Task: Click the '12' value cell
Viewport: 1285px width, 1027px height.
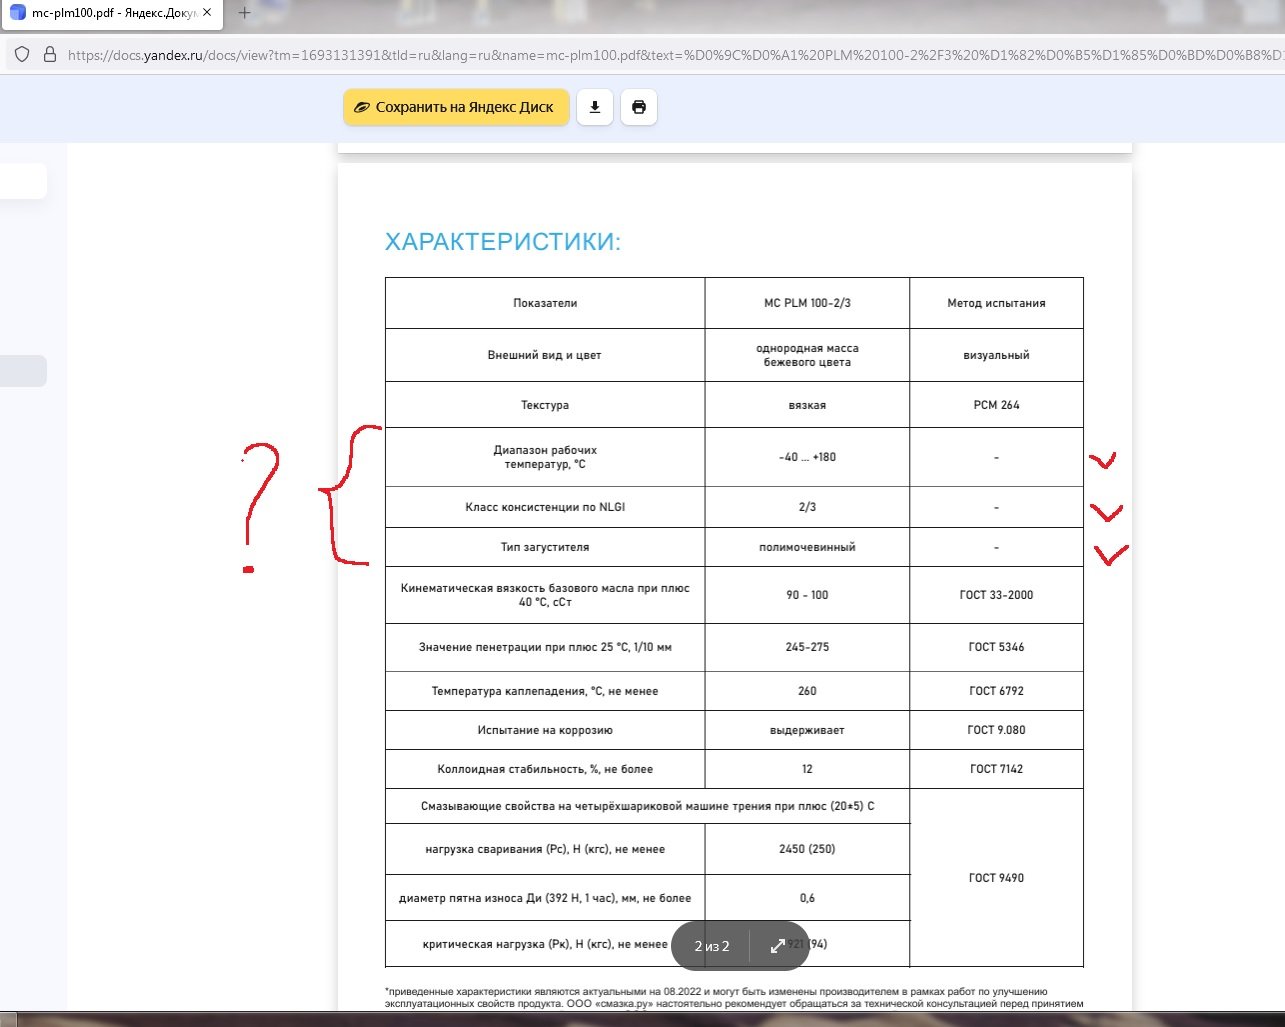Action: (x=807, y=769)
